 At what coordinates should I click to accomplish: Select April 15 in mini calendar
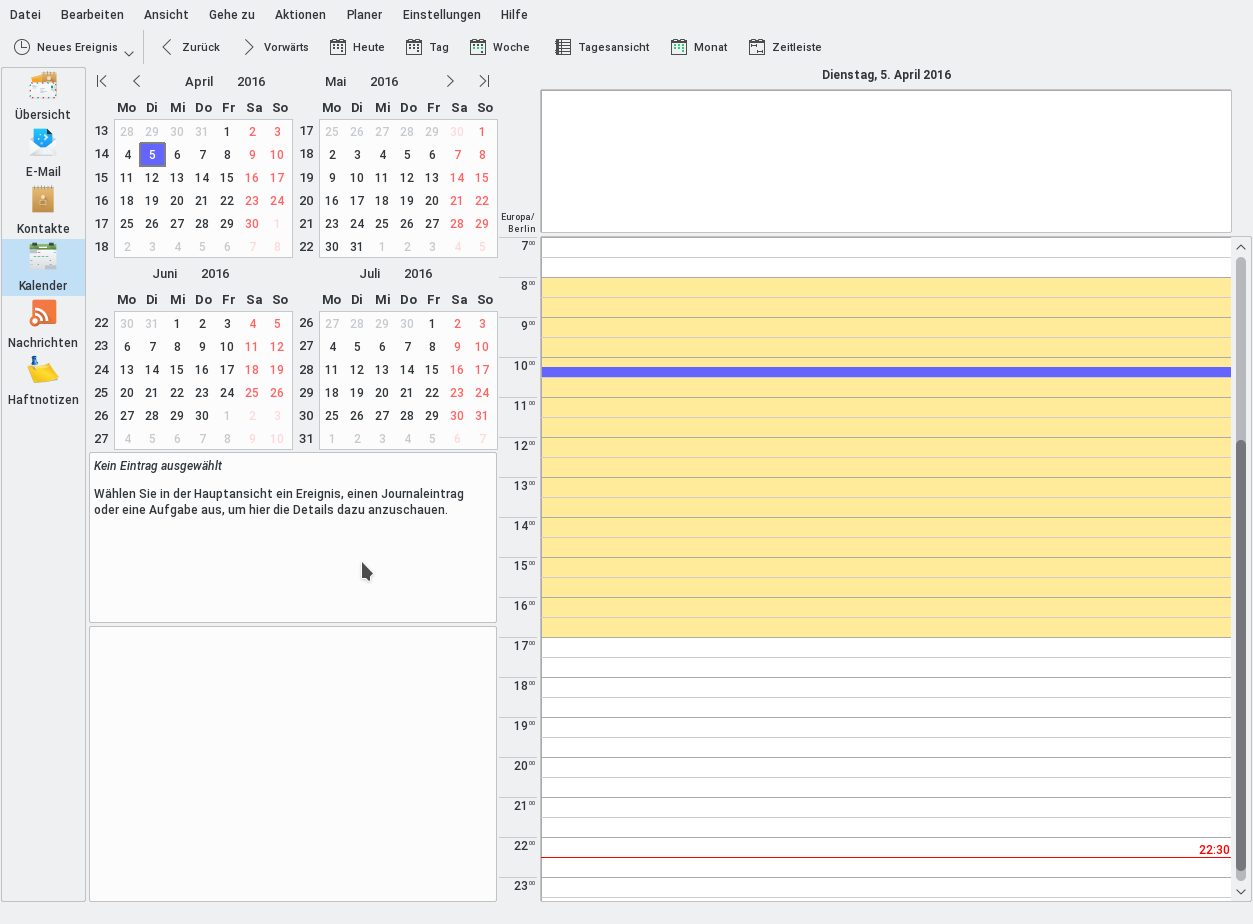(227, 178)
